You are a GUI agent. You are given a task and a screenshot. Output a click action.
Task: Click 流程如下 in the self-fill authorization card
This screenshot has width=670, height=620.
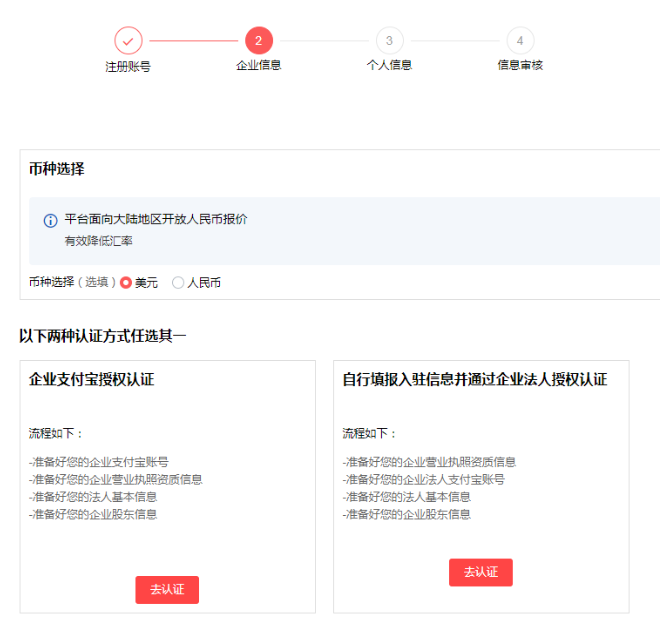tap(369, 434)
